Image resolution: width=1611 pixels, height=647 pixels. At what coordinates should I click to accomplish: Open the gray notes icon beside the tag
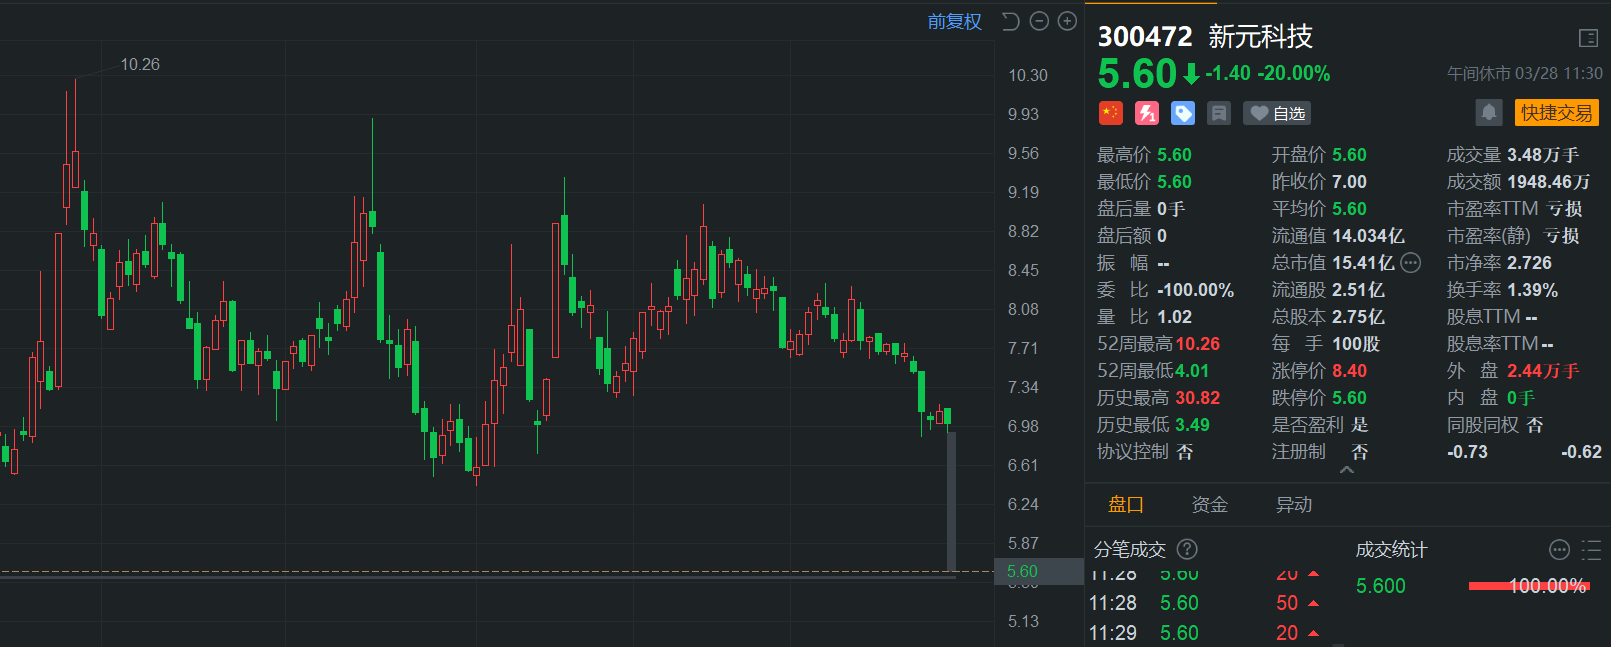click(1219, 113)
